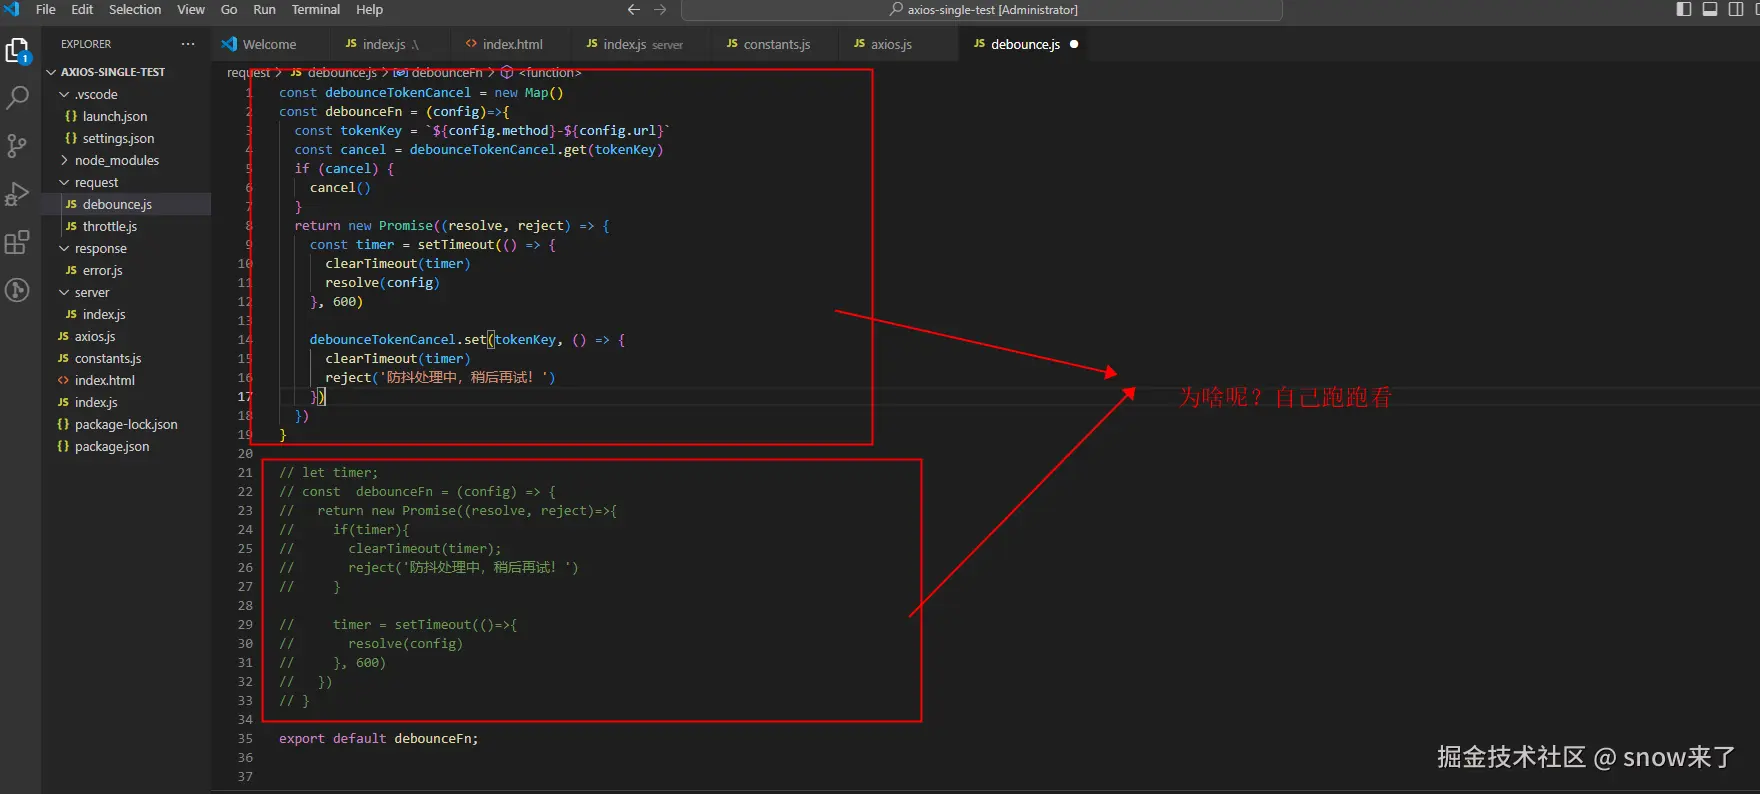Switch to the first index.js tab

point(388,44)
